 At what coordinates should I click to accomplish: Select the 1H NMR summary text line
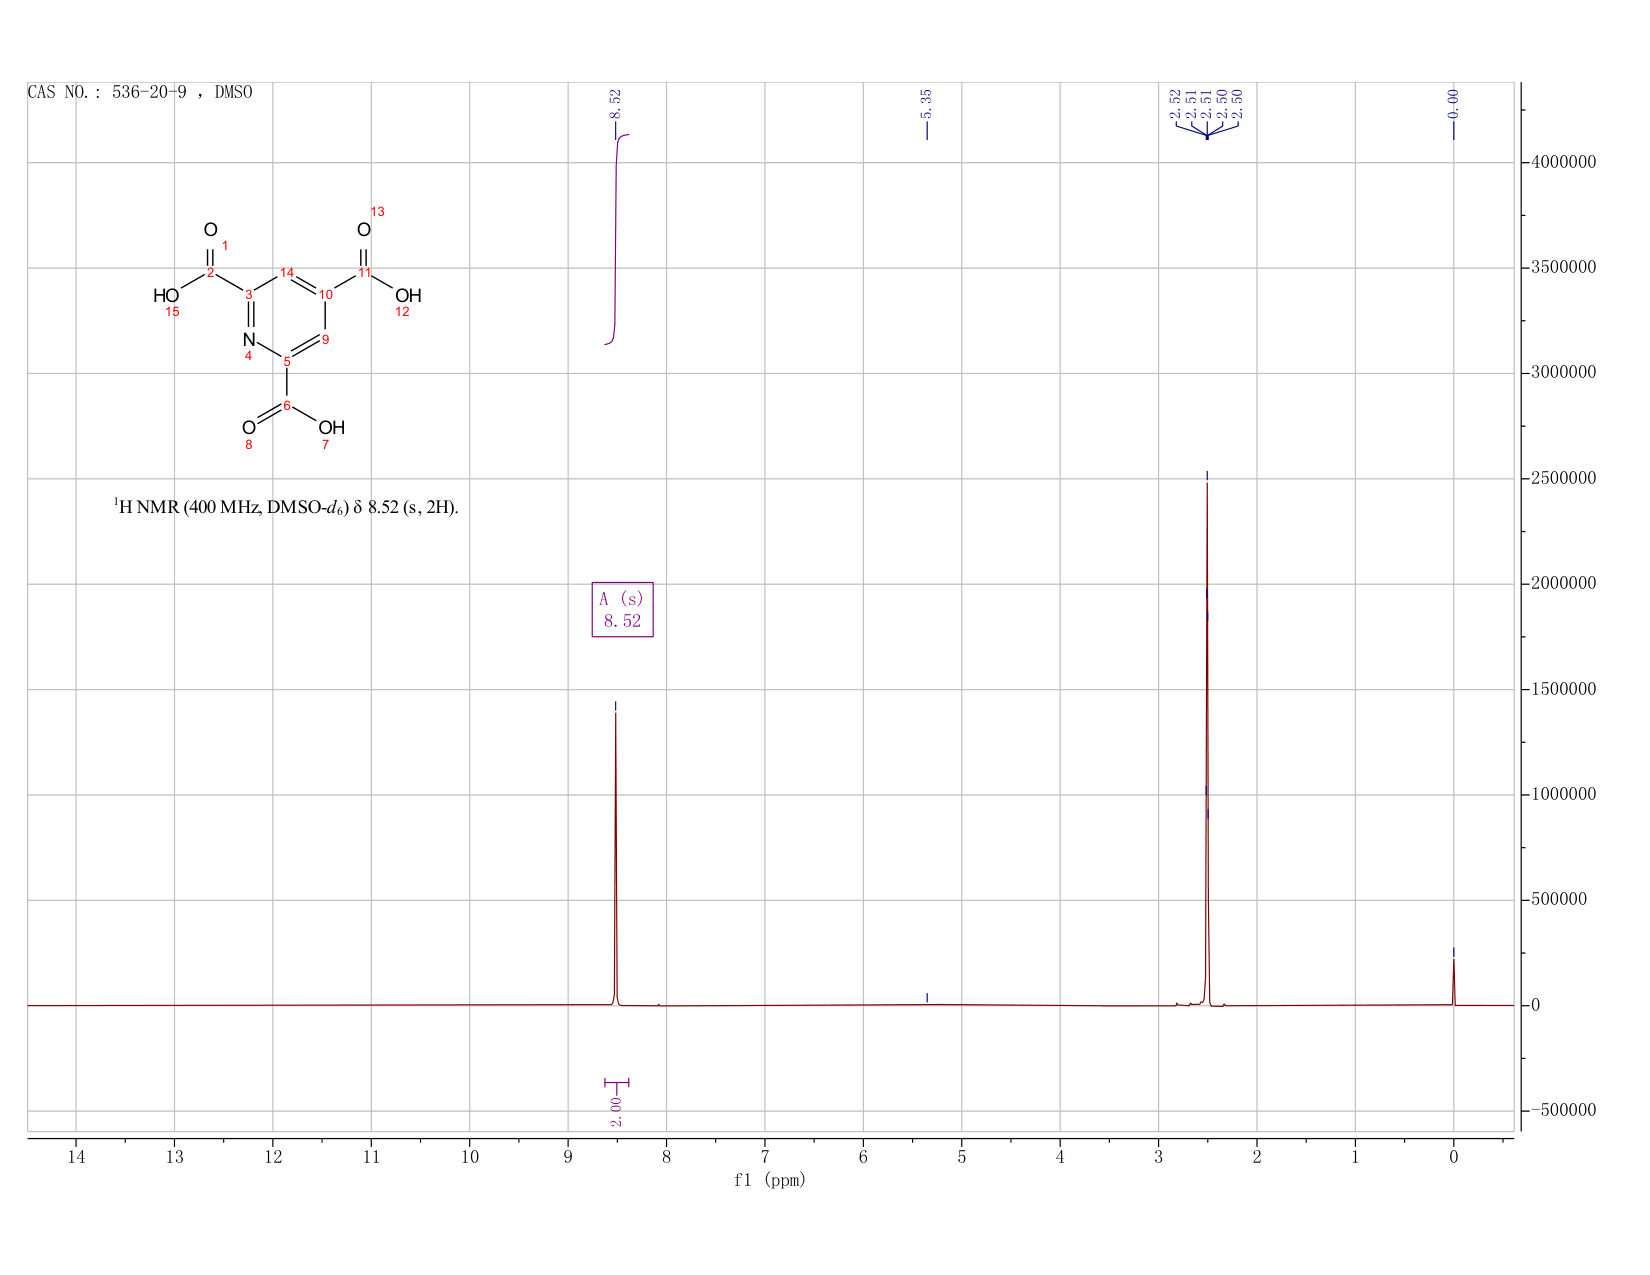[x=286, y=507]
